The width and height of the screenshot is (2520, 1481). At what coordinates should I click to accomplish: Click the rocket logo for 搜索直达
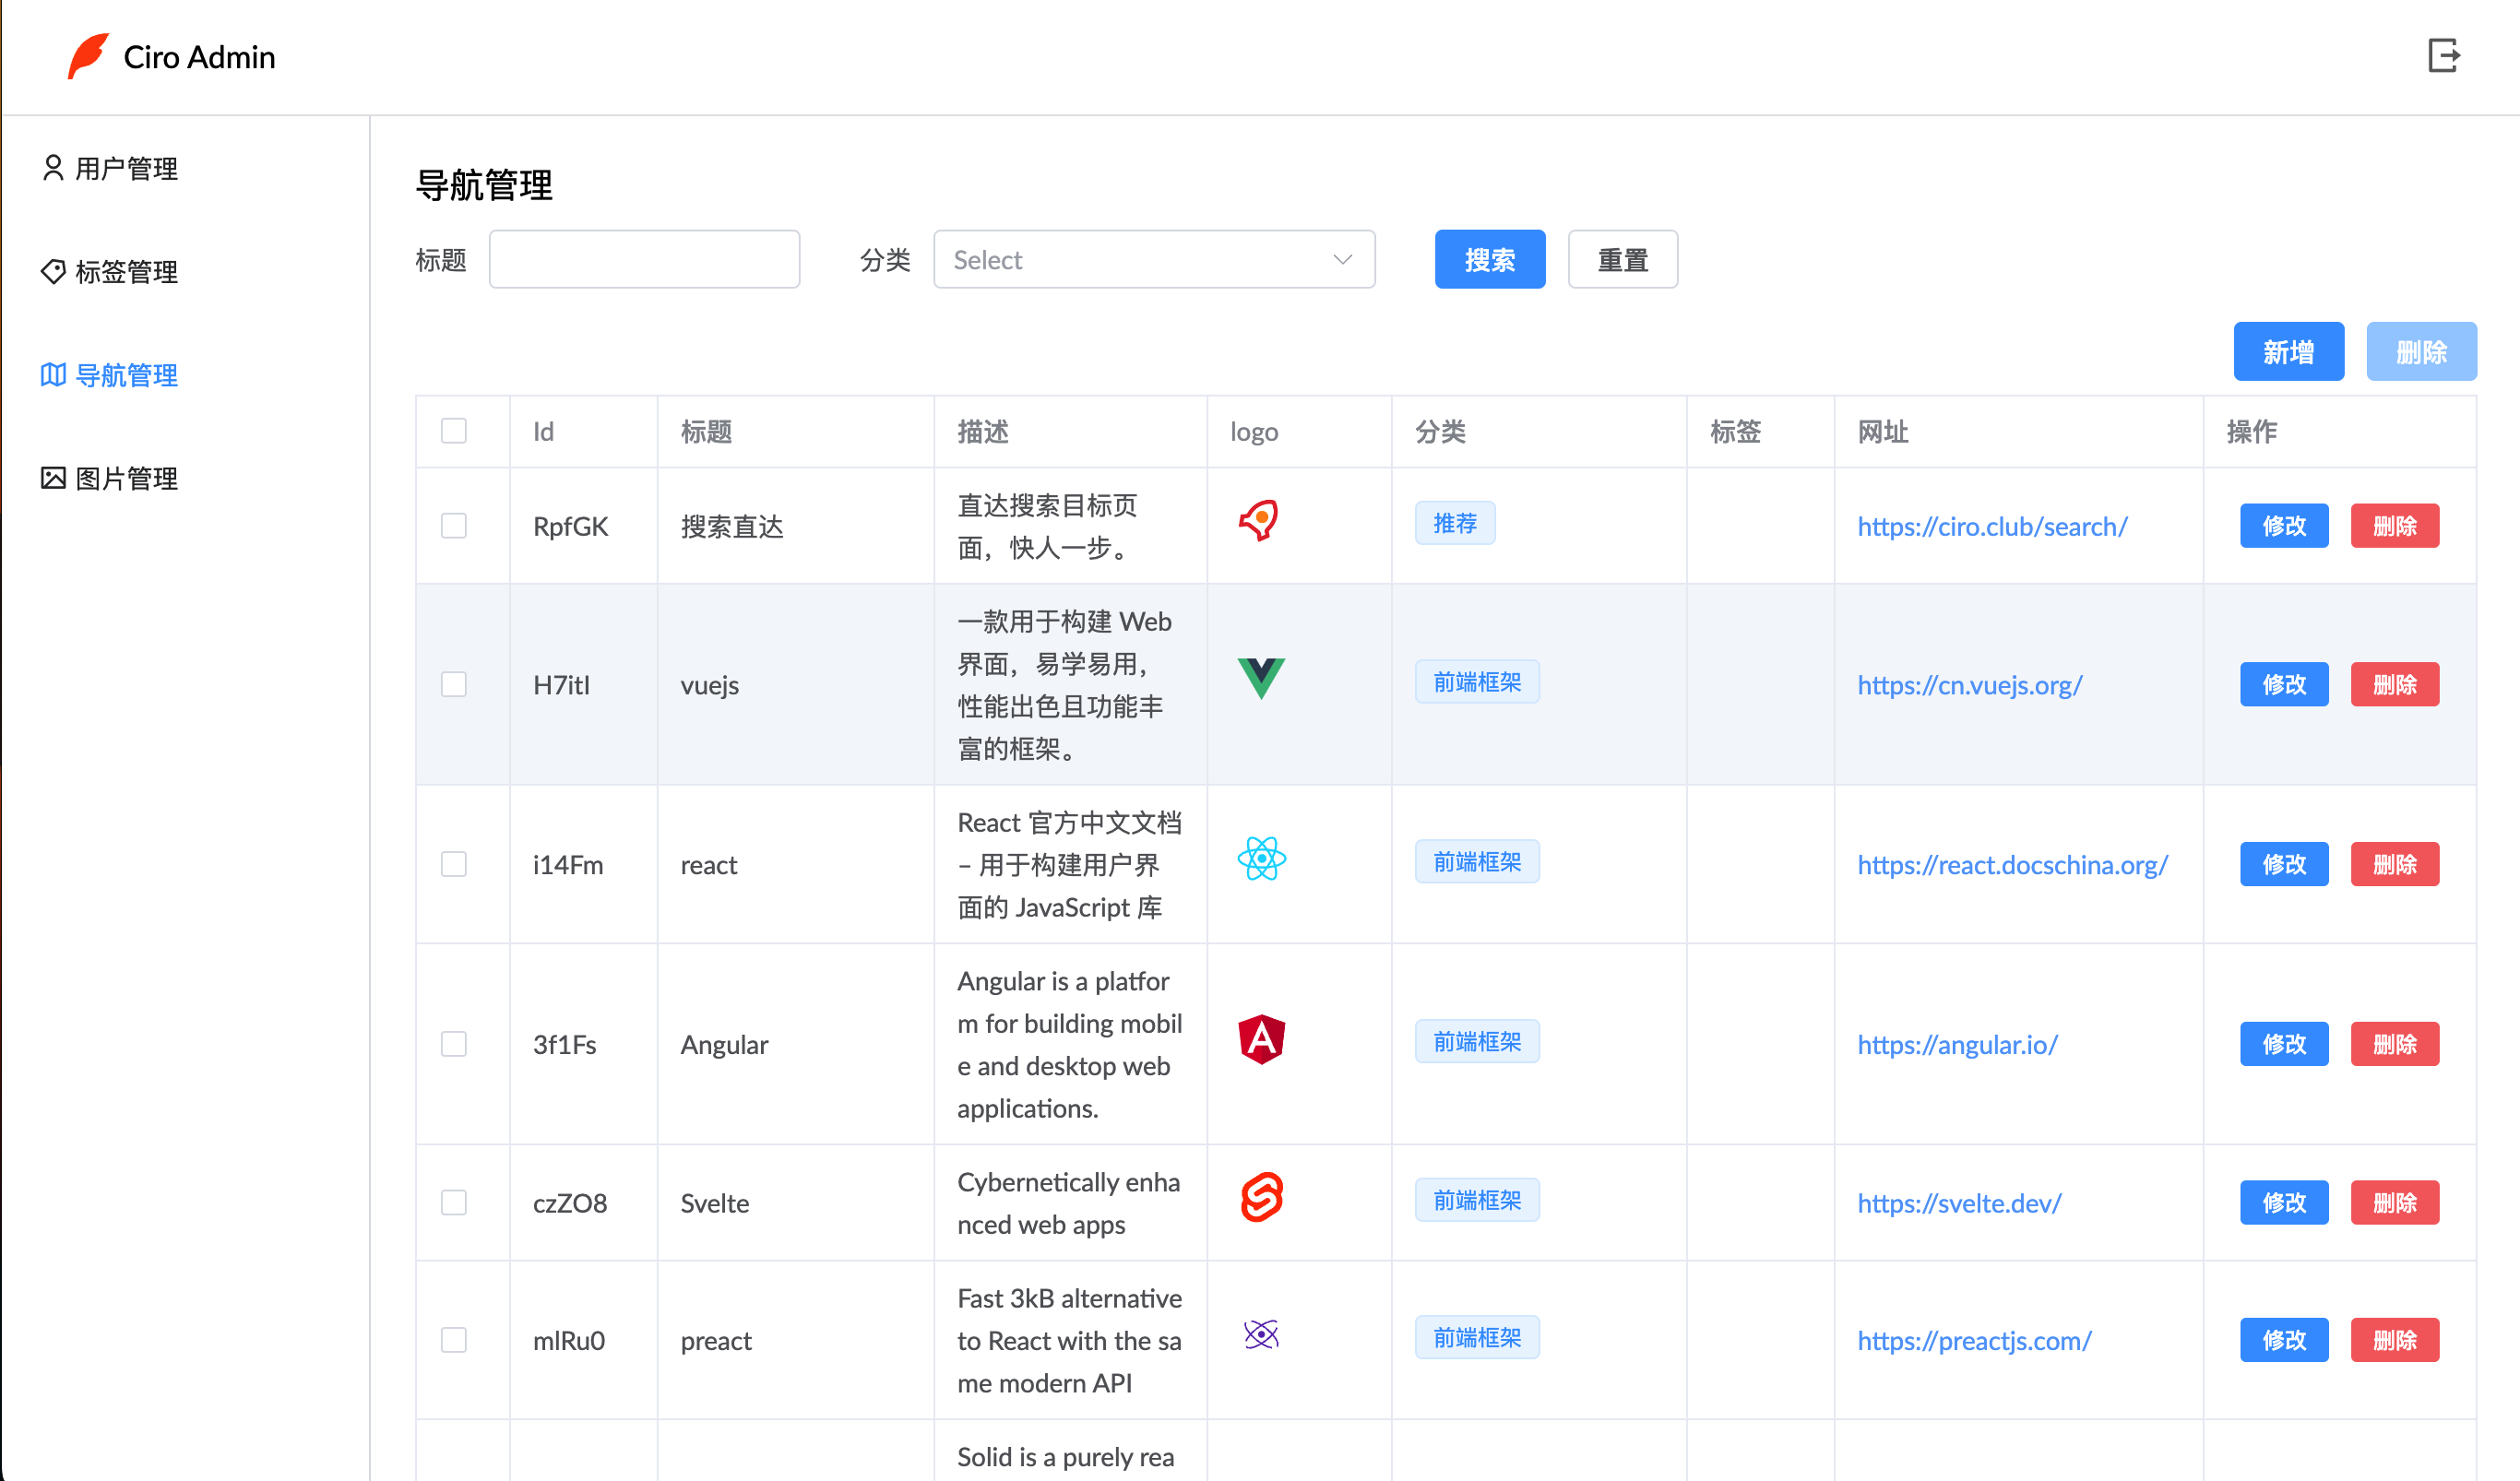coord(1259,521)
